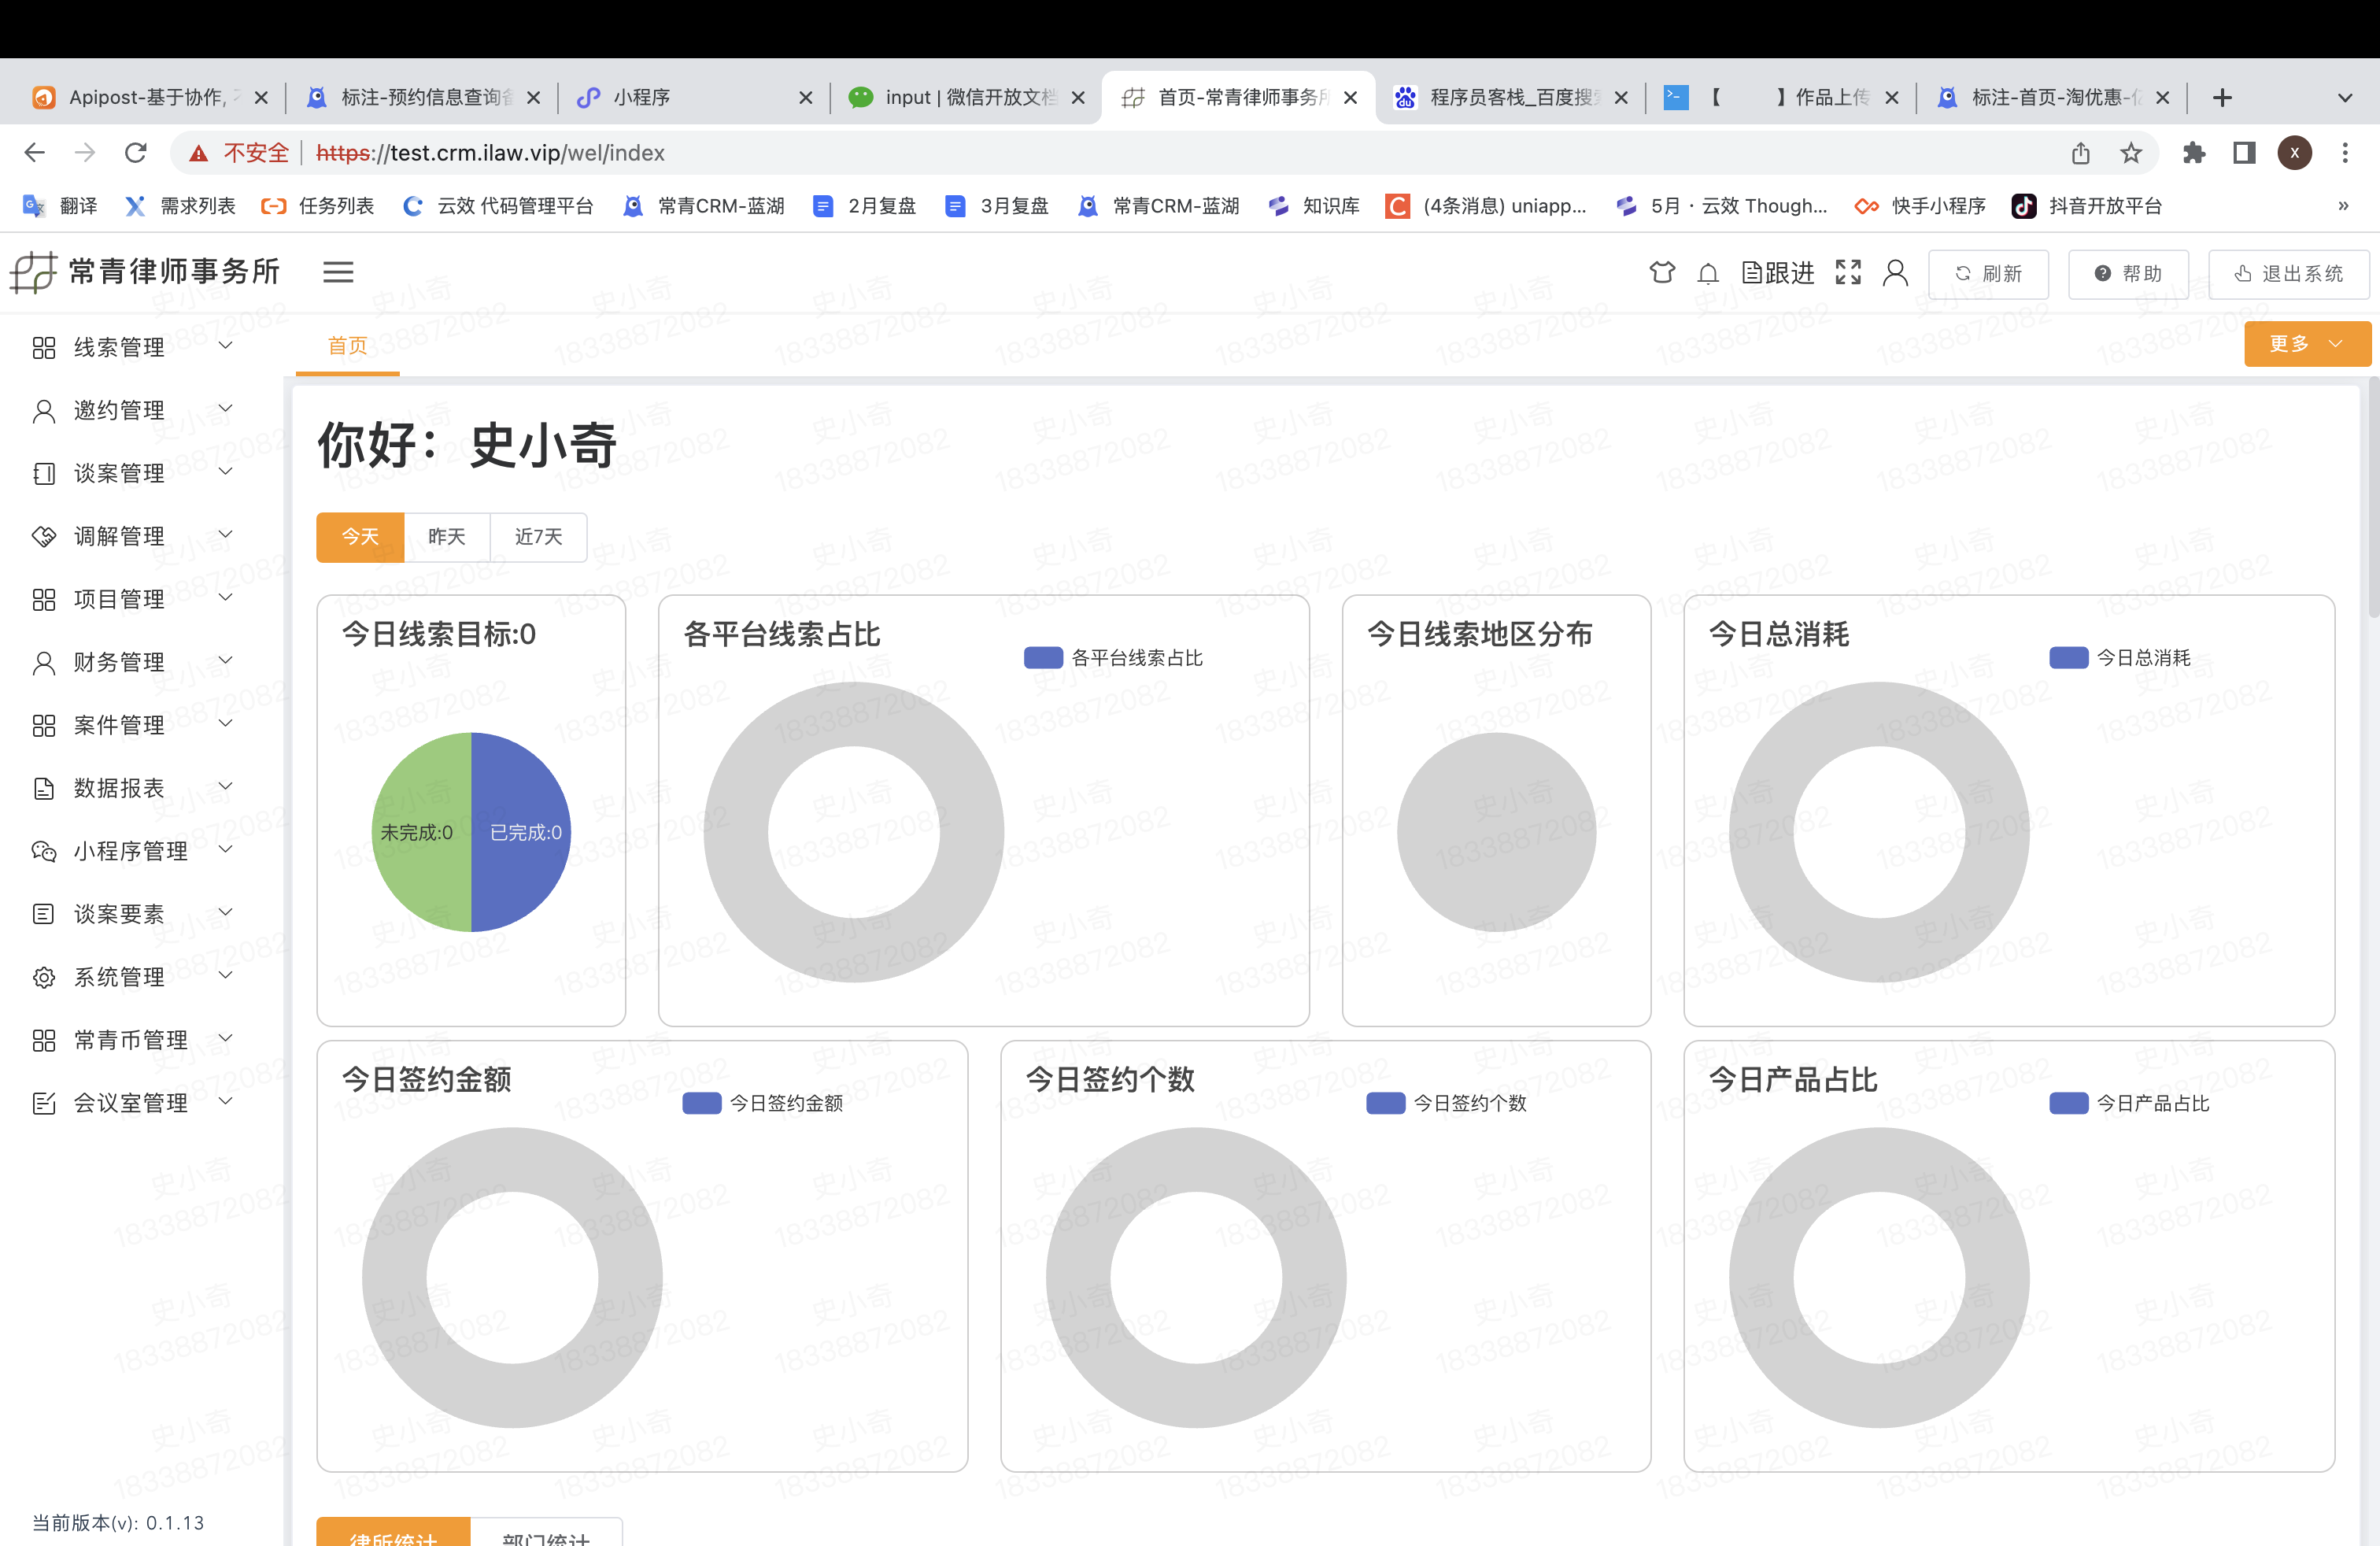Toggle the browser side panel icon
Viewport: 2380px width, 1546px height.
(x=2244, y=152)
